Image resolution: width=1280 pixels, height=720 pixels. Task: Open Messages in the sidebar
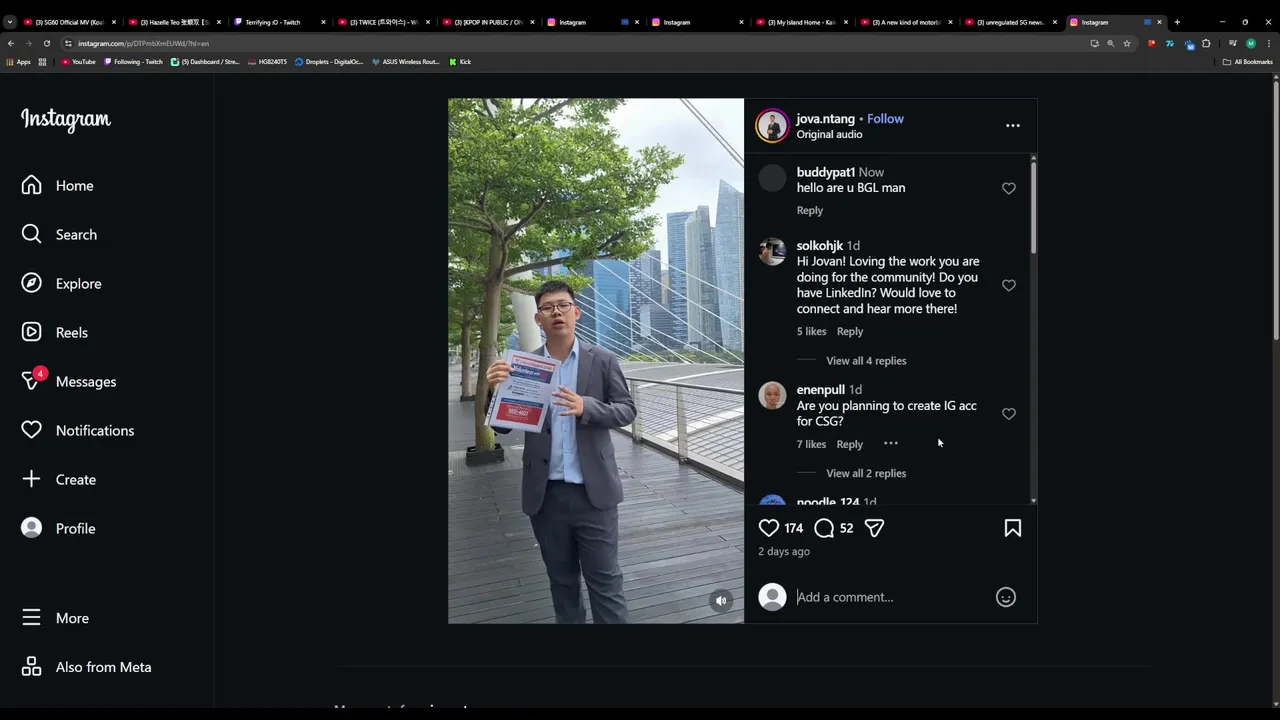(68, 381)
